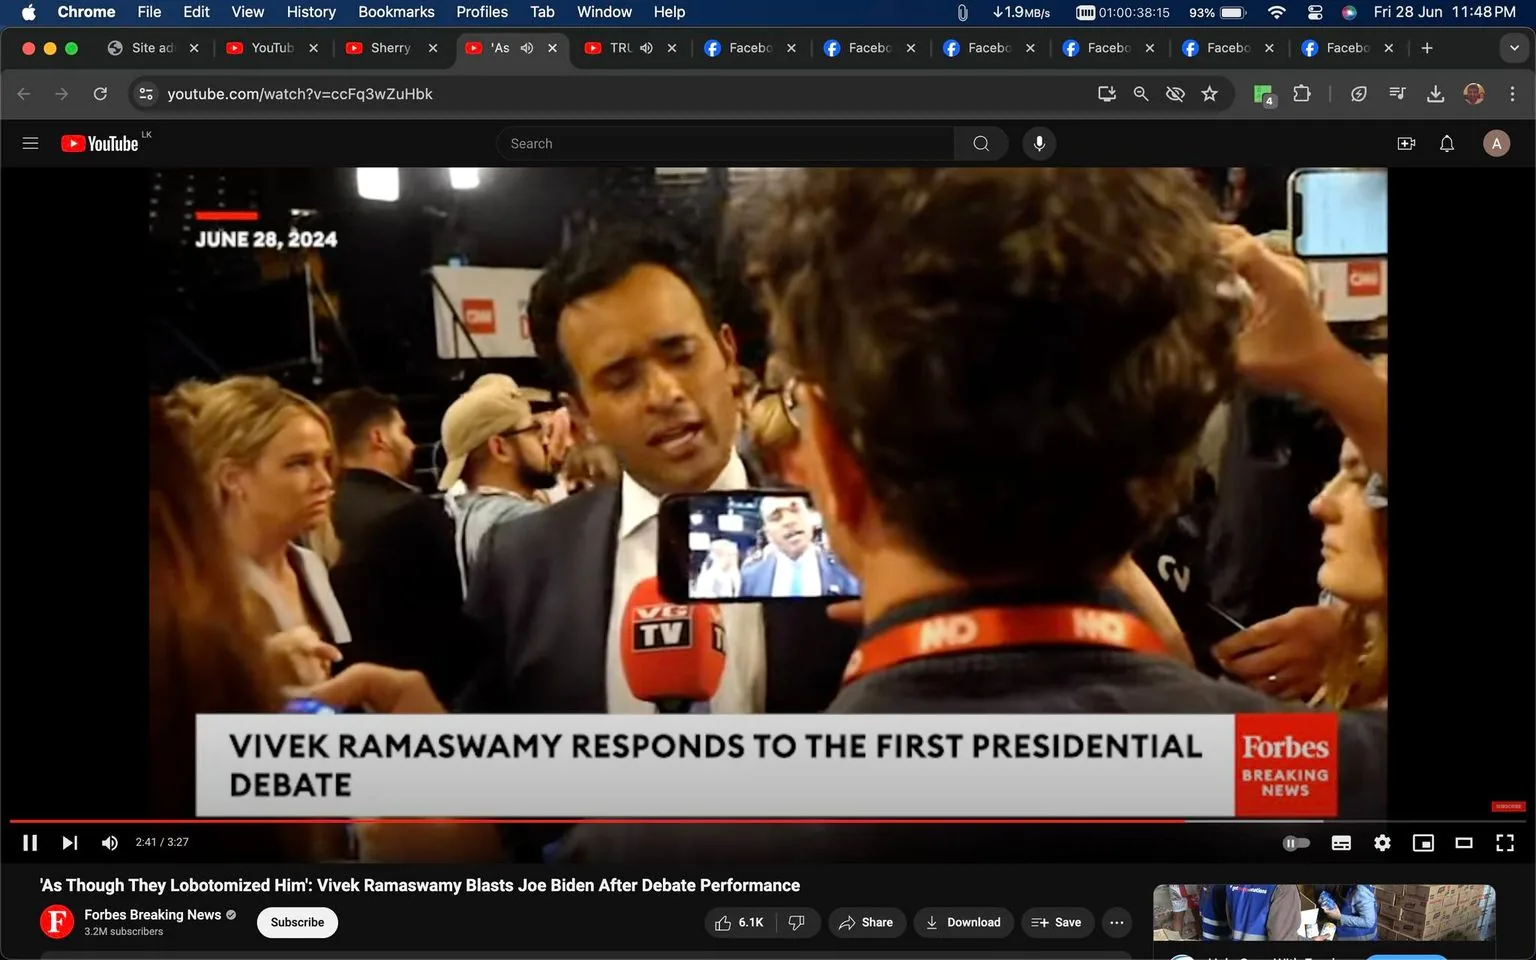Open the tab search dropdown arrow

(1514, 47)
